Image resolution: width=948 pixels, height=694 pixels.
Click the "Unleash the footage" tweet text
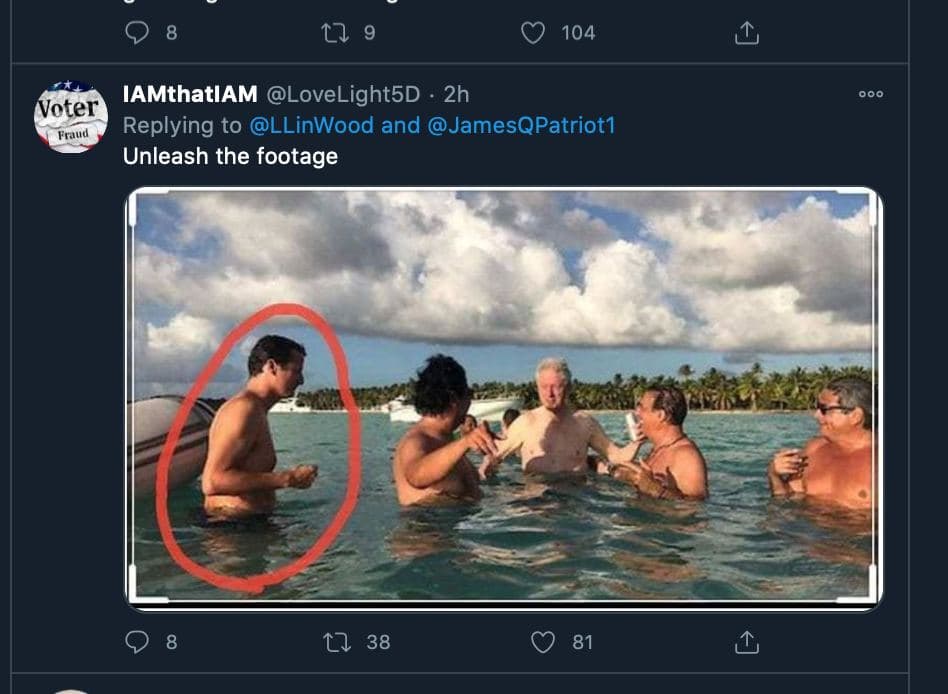click(230, 156)
